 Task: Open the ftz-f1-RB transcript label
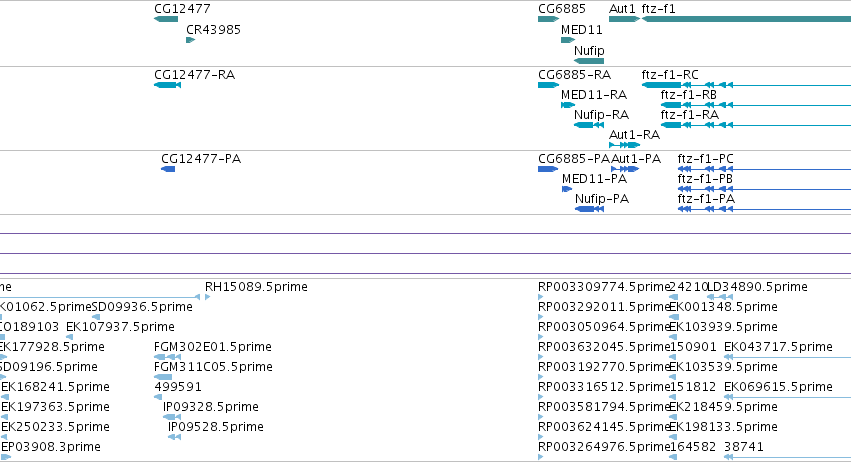tap(688, 95)
